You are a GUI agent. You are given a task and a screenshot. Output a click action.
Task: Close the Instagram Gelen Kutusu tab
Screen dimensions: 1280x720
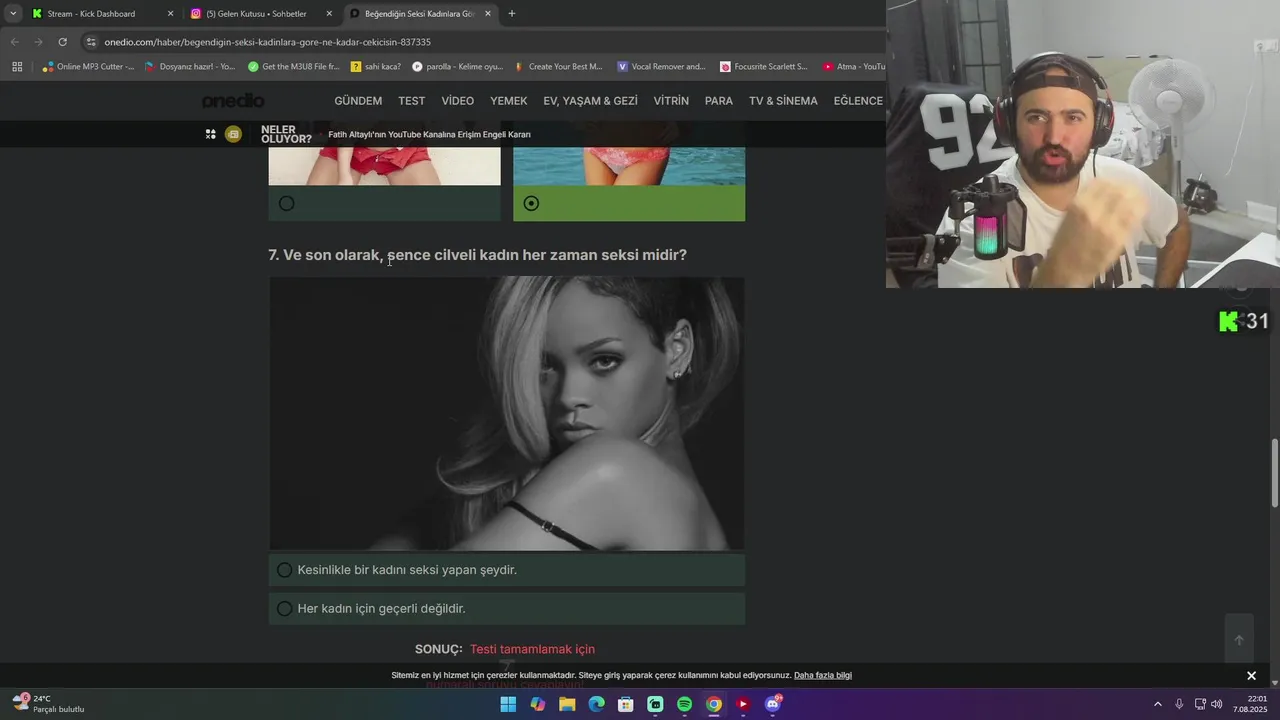pyautogui.click(x=329, y=14)
